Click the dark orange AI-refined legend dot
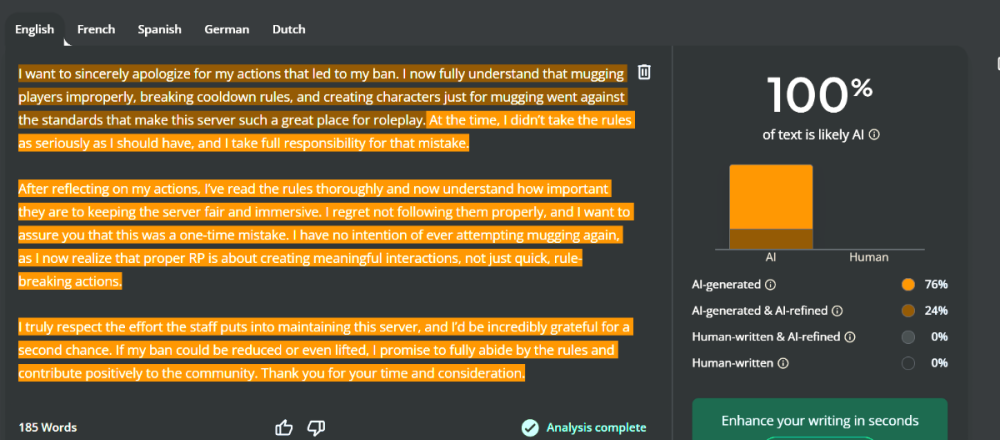 [x=908, y=311]
